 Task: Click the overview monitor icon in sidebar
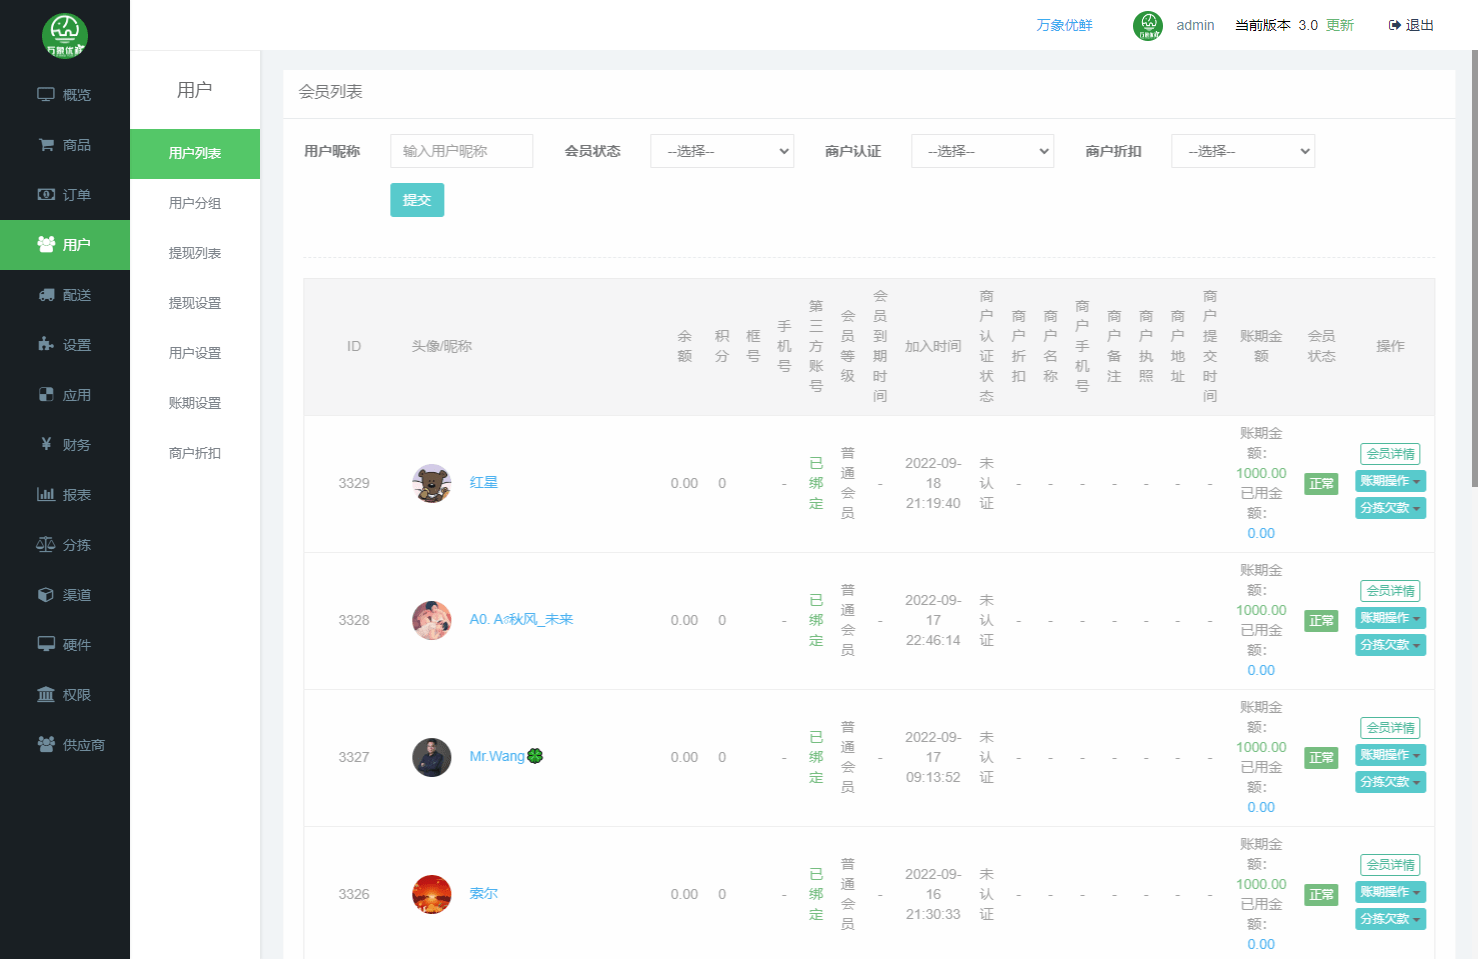pos(46,95)
